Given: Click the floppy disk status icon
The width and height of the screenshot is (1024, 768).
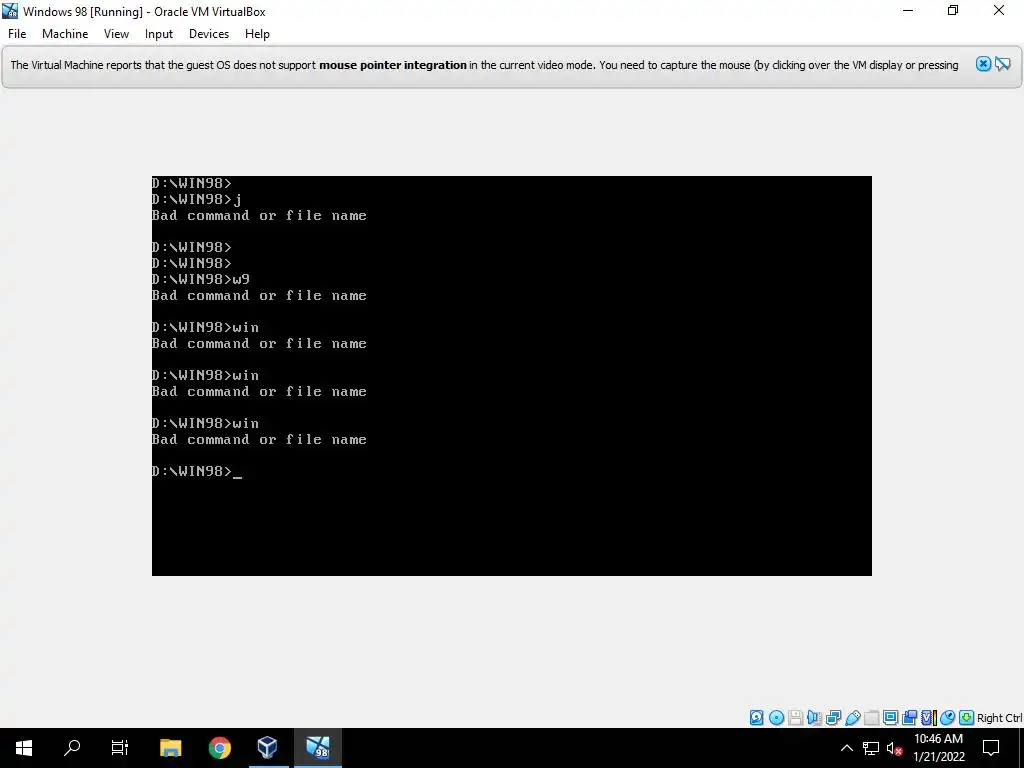Looking at the screenshot, I should 795,718.
